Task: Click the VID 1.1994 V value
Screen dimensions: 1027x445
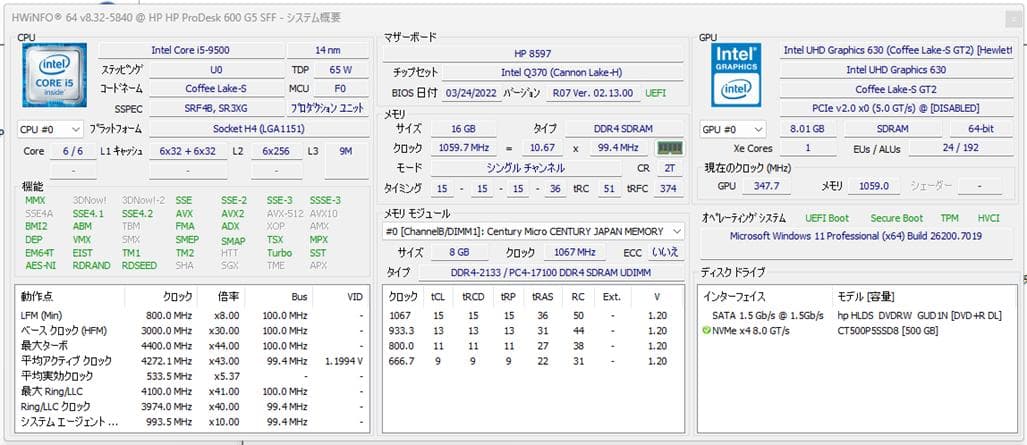Action: click(x=343, y=361)
